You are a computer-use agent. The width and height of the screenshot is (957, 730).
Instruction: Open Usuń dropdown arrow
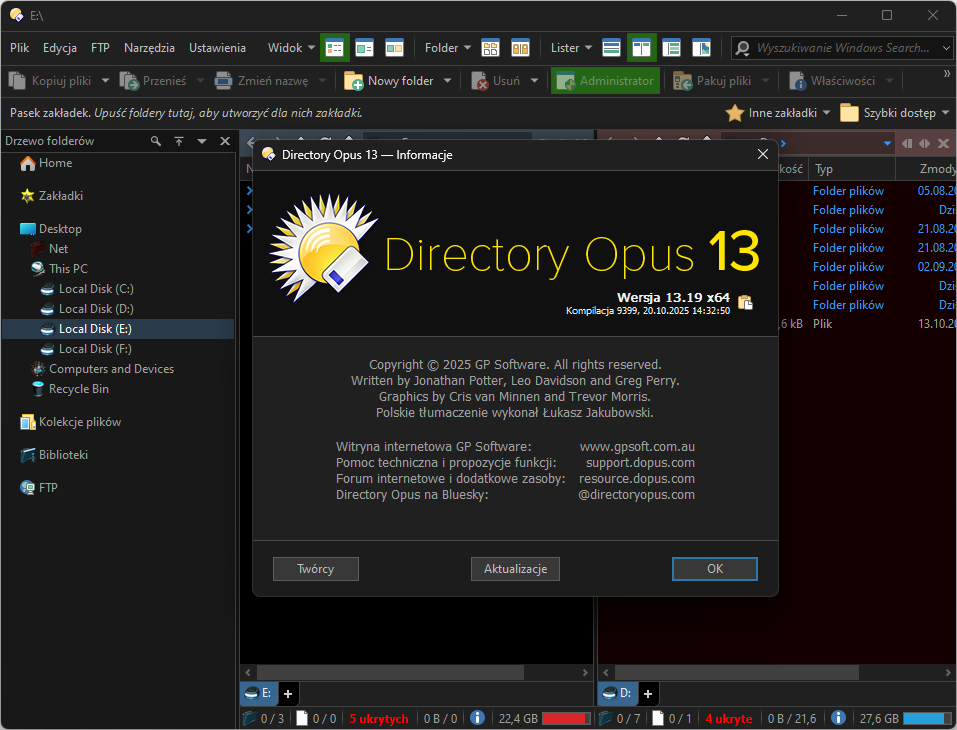tap(535, 81)
